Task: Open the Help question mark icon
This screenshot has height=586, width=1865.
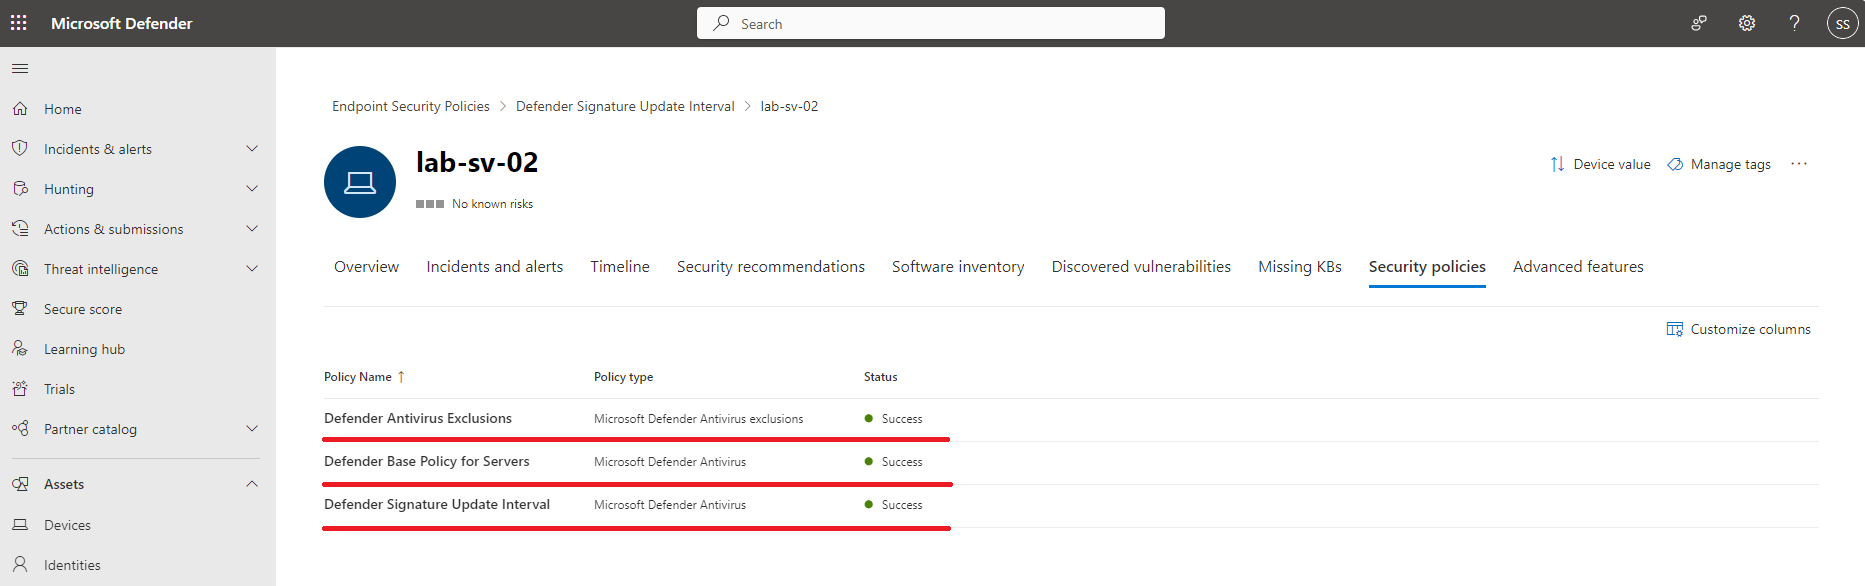Action: click(1795, 23)
